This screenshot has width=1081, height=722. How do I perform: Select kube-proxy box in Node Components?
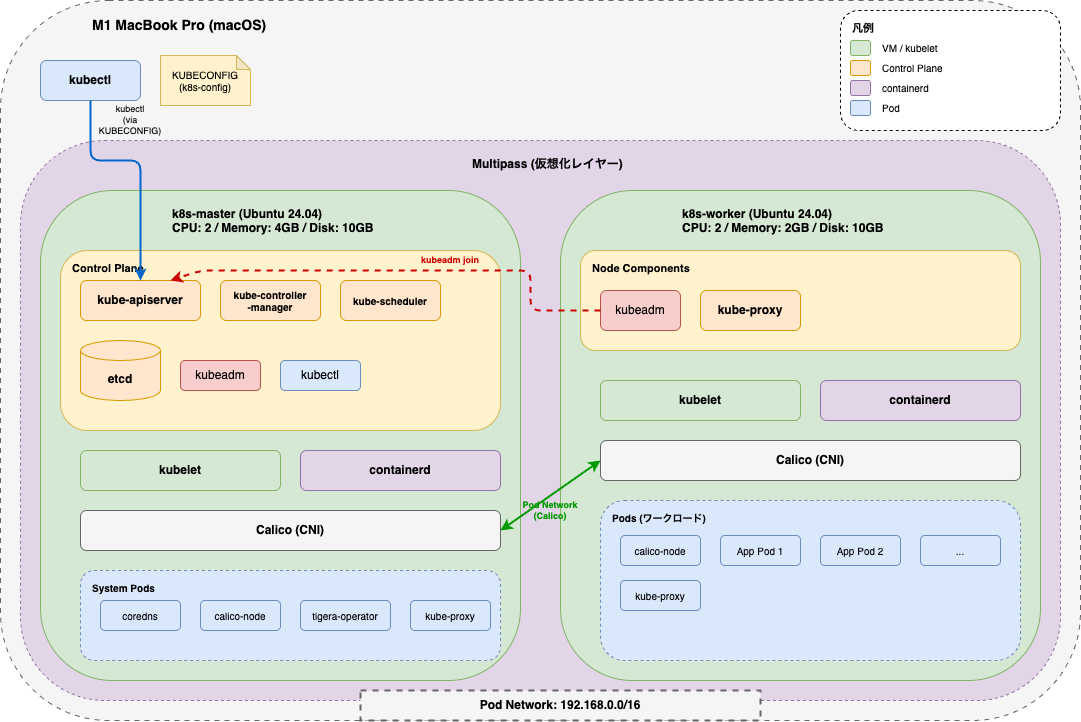(750, 310)
